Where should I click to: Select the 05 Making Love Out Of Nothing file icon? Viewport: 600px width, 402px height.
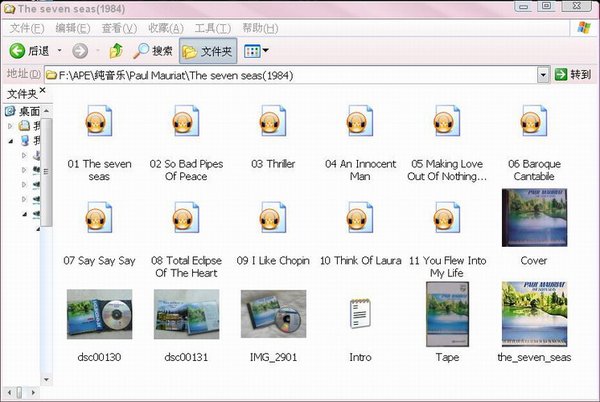[447, 121]
